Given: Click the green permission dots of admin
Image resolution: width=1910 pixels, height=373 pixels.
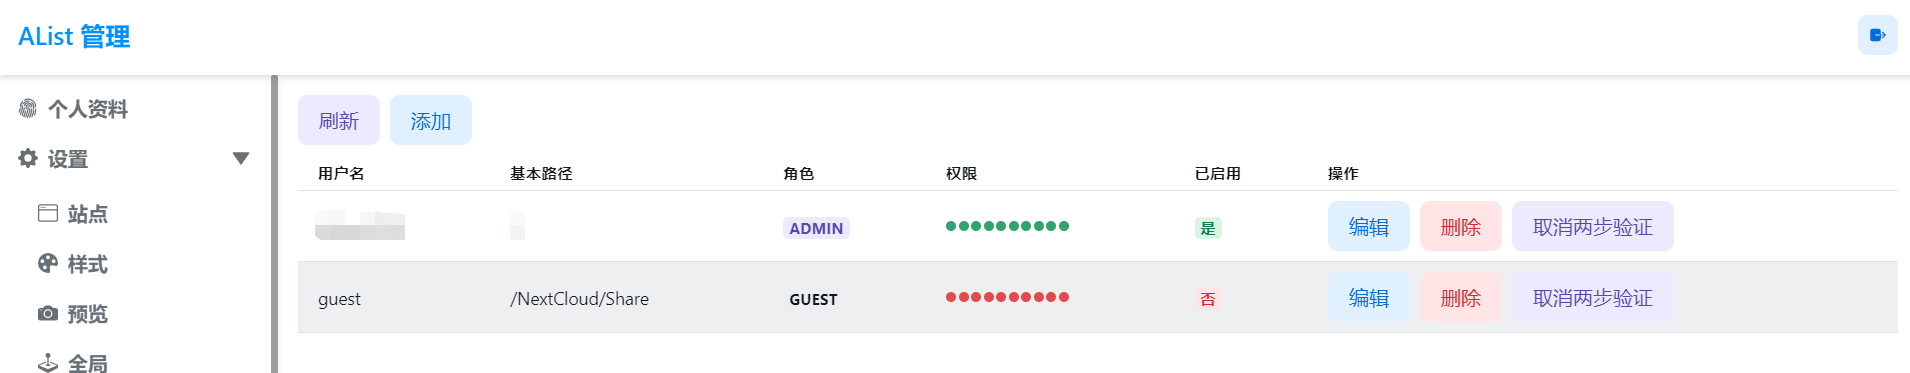Looking at the screenshot, I should 1008,226.
